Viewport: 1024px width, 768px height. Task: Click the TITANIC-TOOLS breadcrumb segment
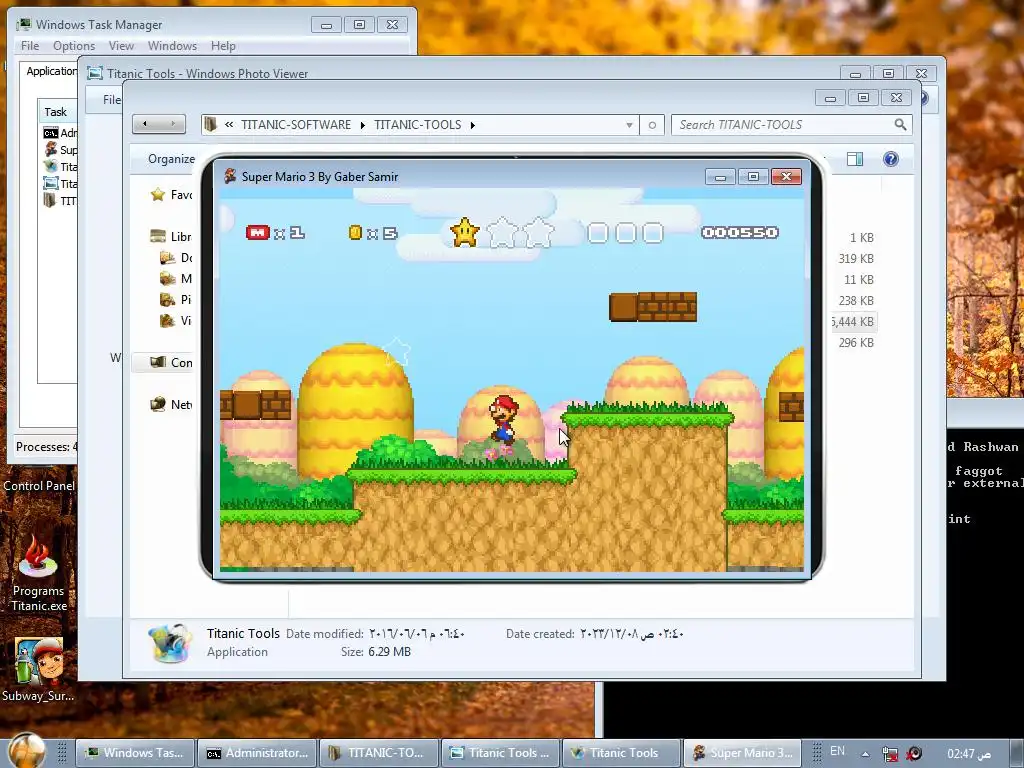(x=417, y=125)
